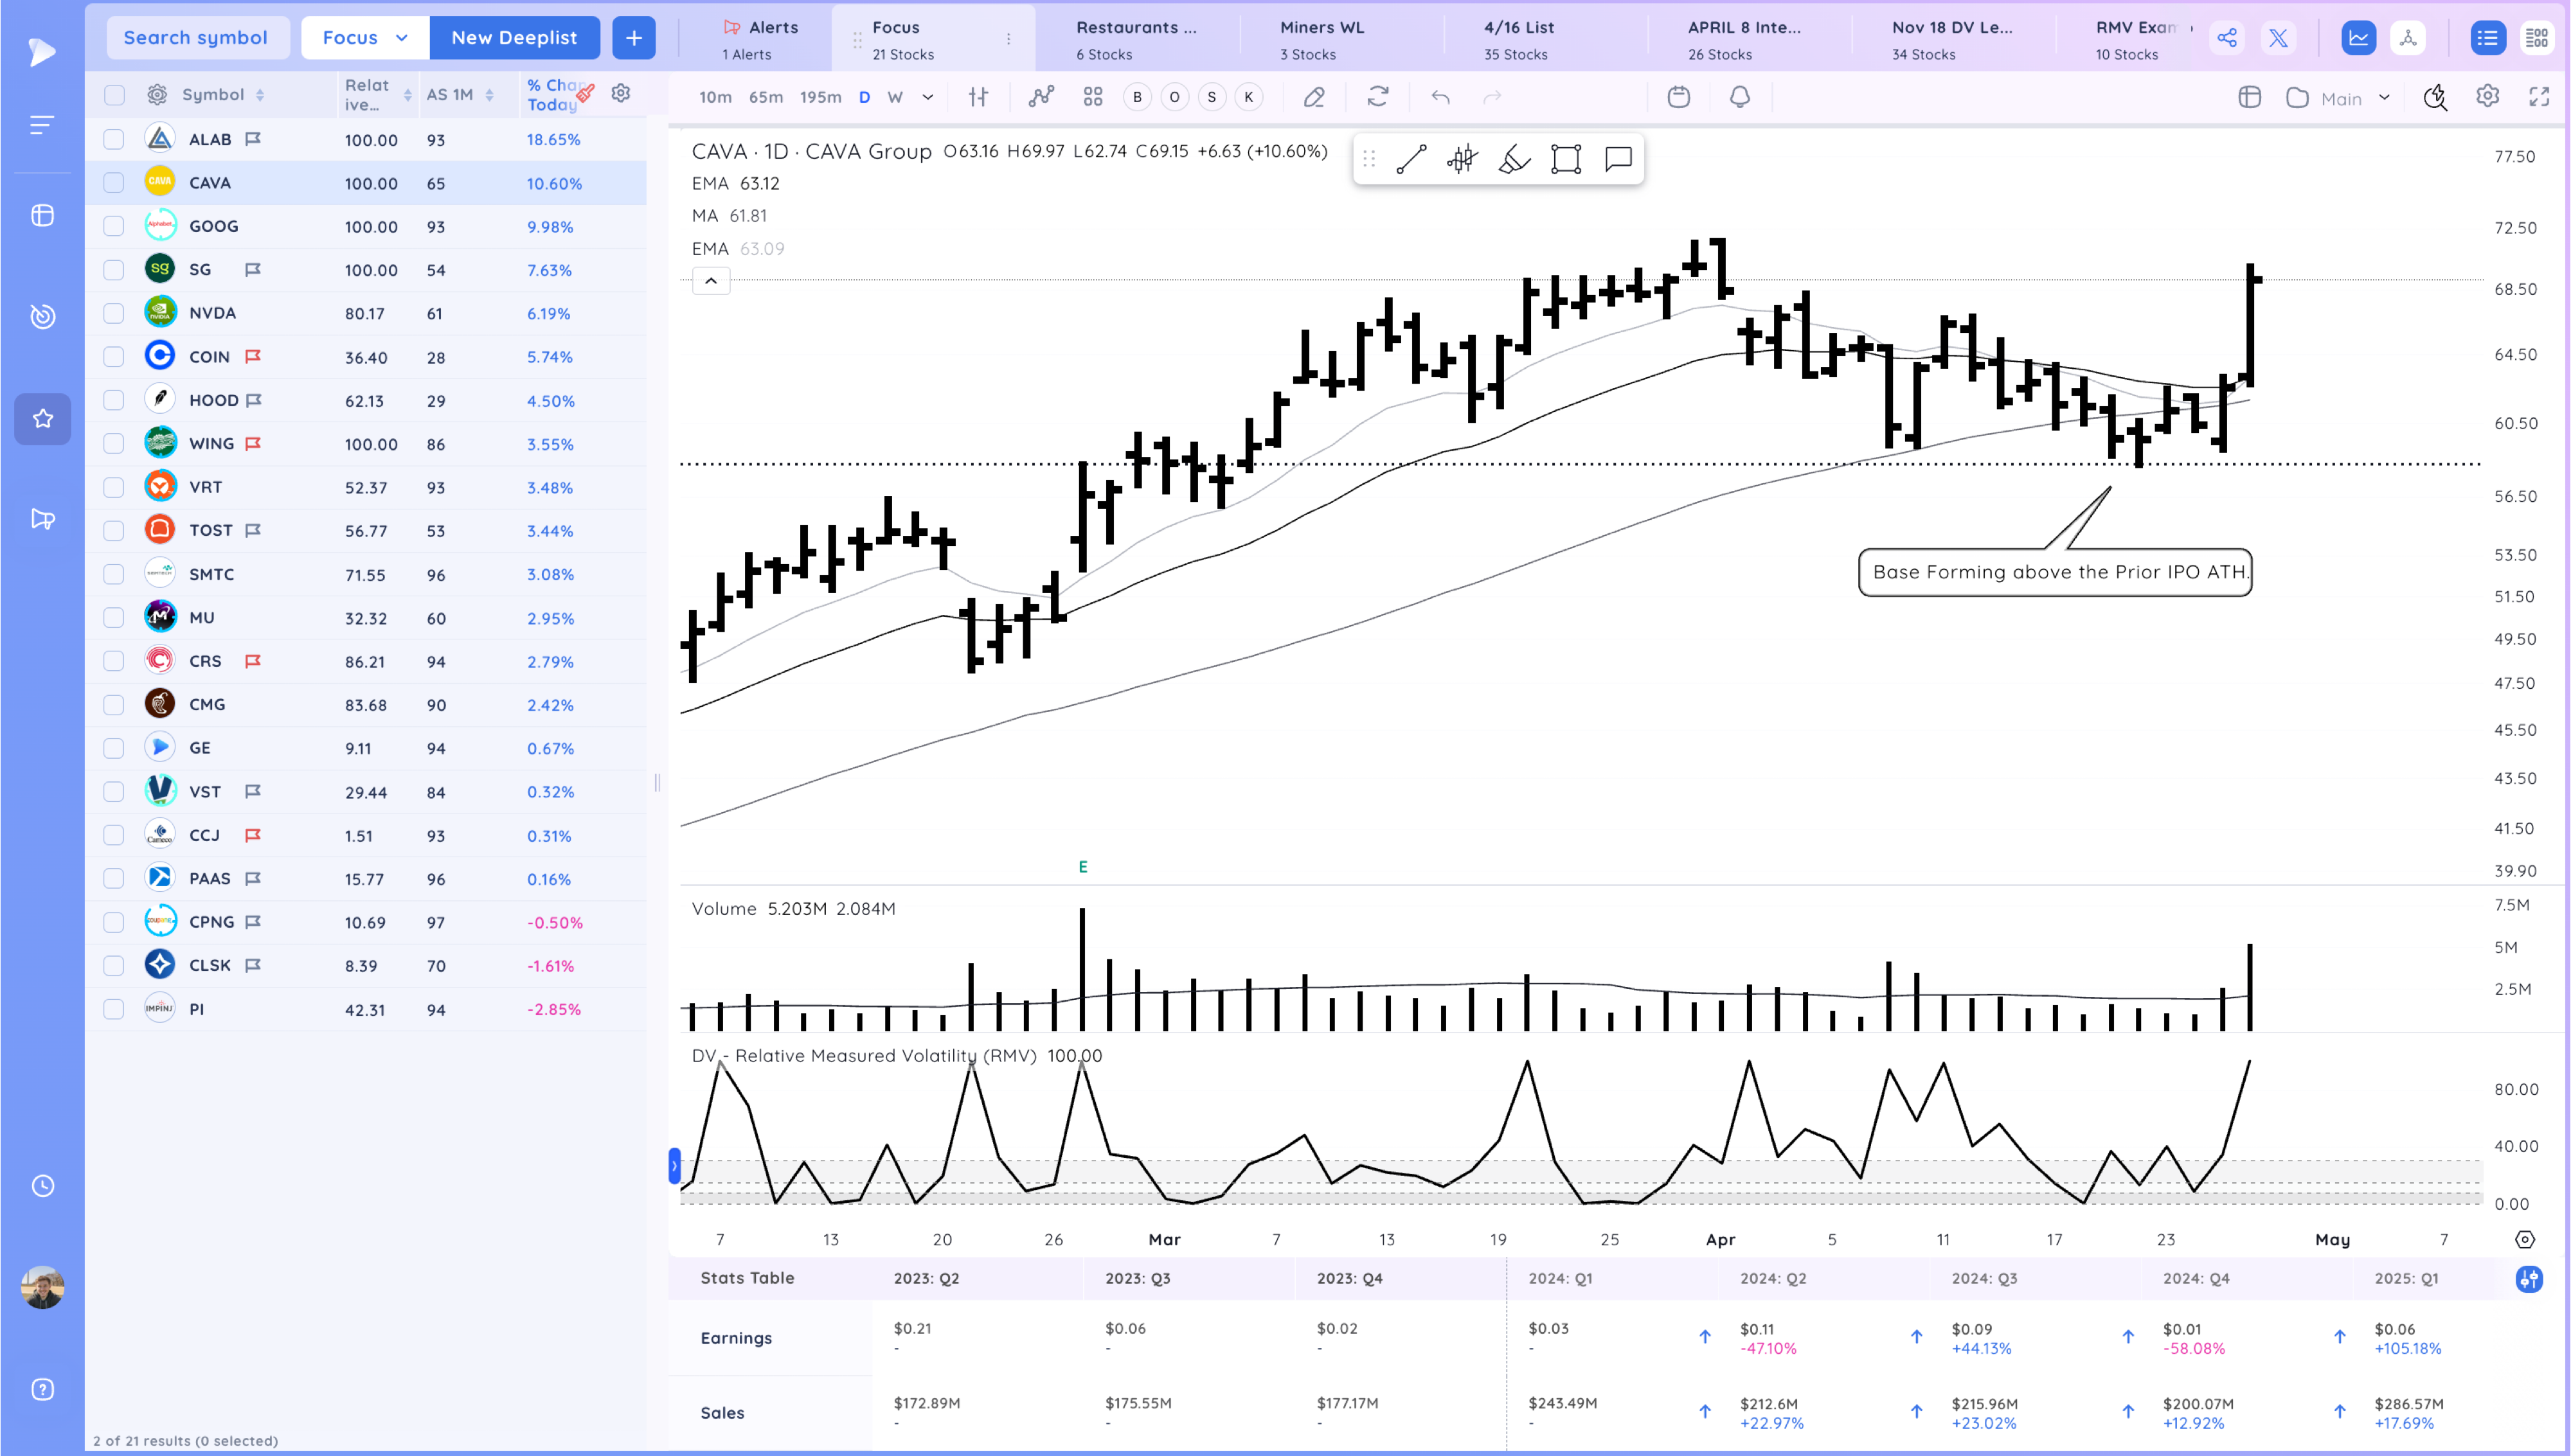Click the fullscreen expand icon
Viewport: 2571px width, 1456px height.
pyautogui.click(x=2539, y=97)
